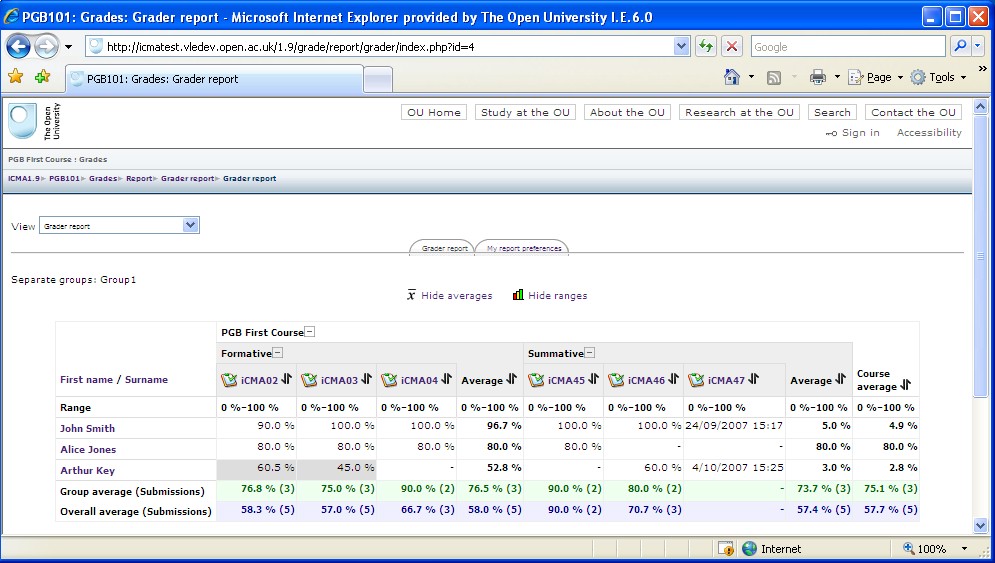This screenshot has width=995, height=563.
Task: Click the About the OU button
Action: point(627,112)
